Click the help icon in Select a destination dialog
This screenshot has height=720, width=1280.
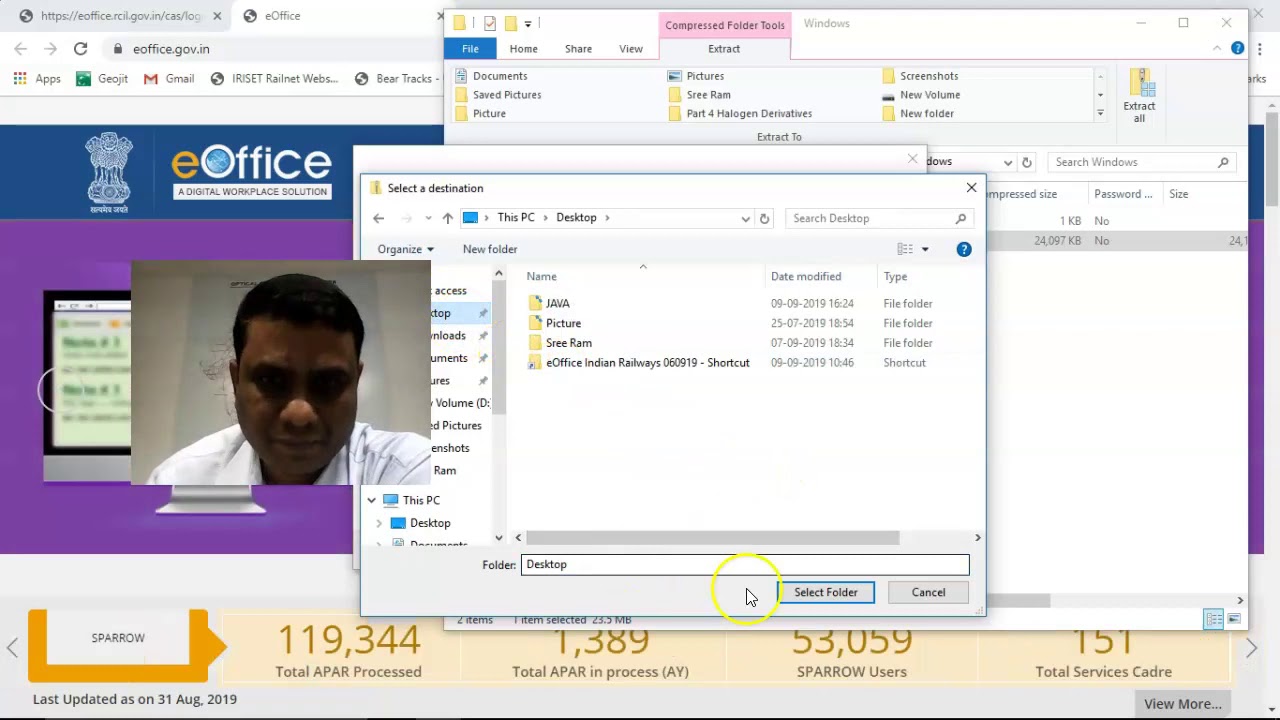pos(964,249)
